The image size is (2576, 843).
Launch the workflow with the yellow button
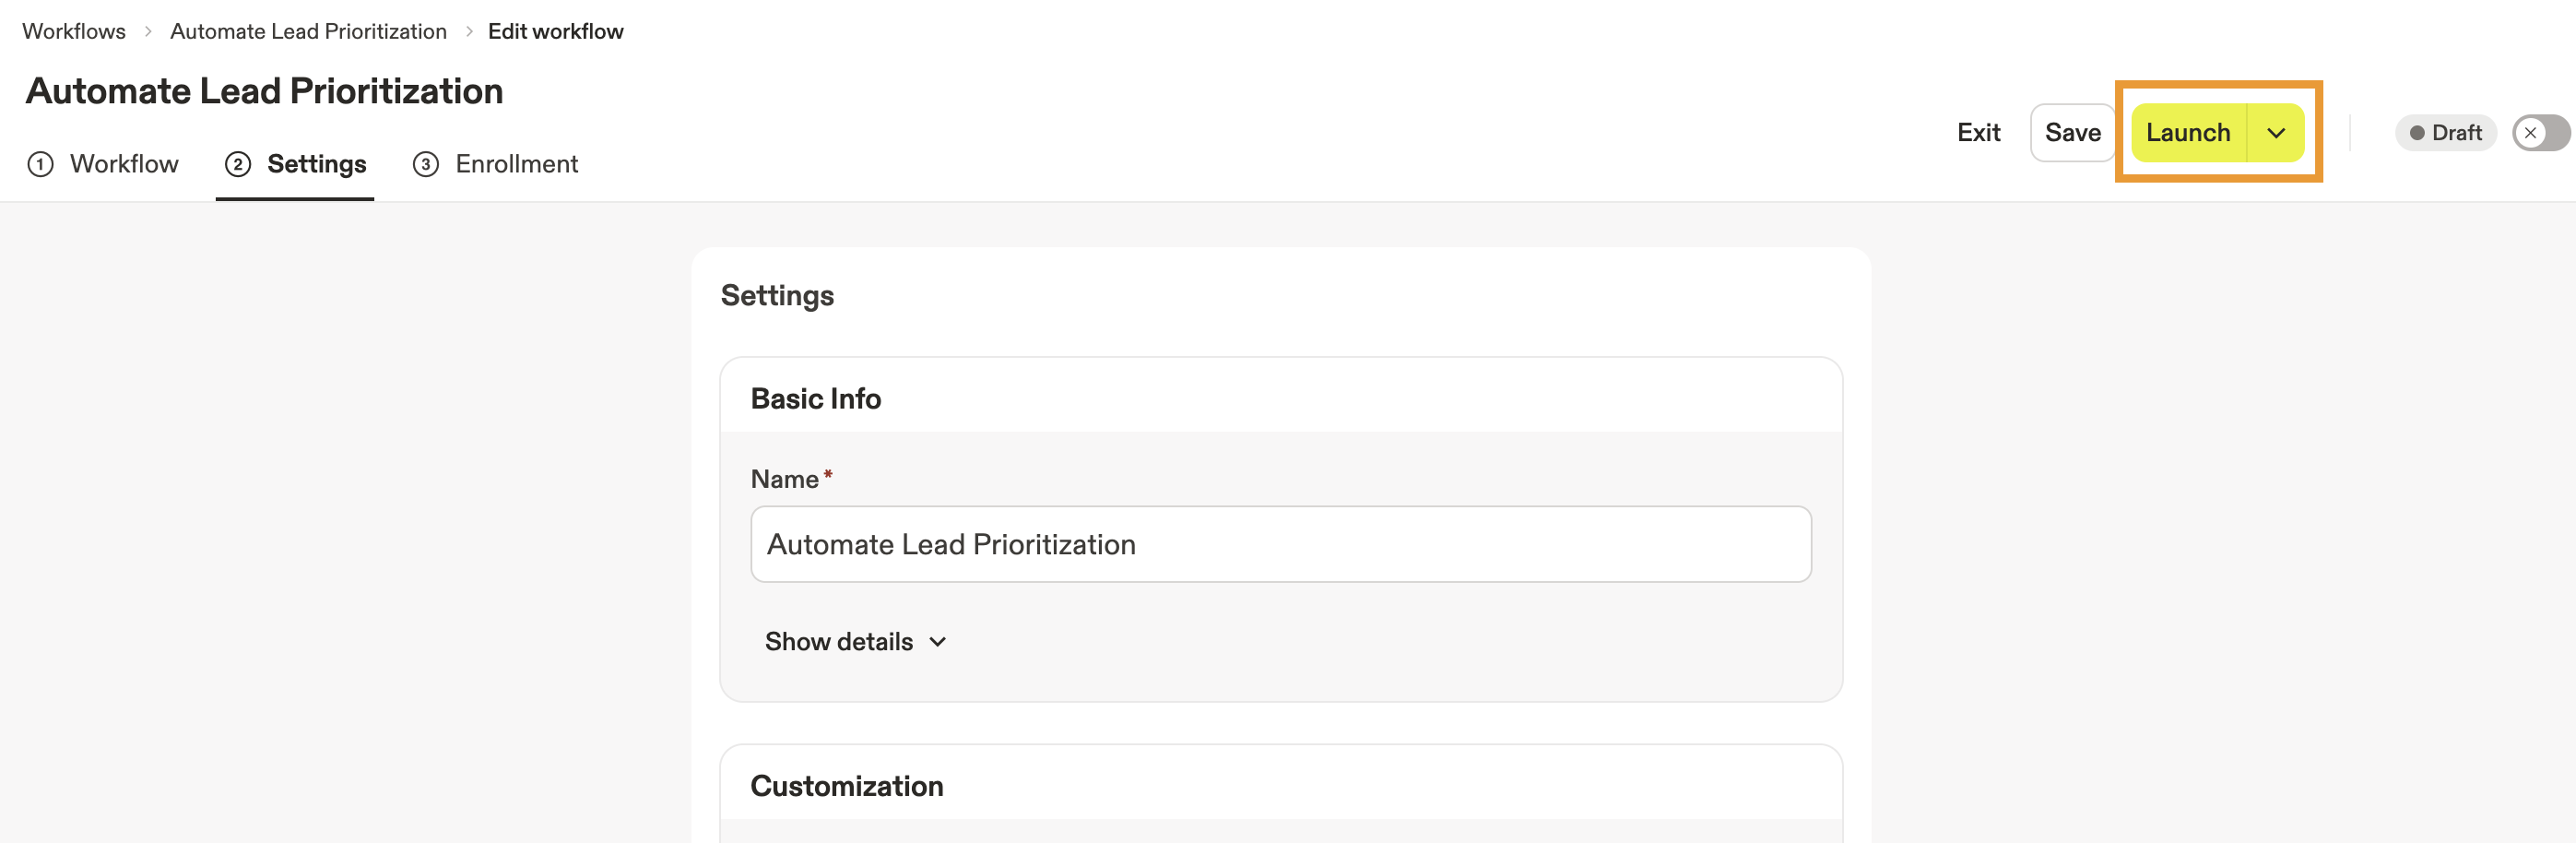point(2187,133)
